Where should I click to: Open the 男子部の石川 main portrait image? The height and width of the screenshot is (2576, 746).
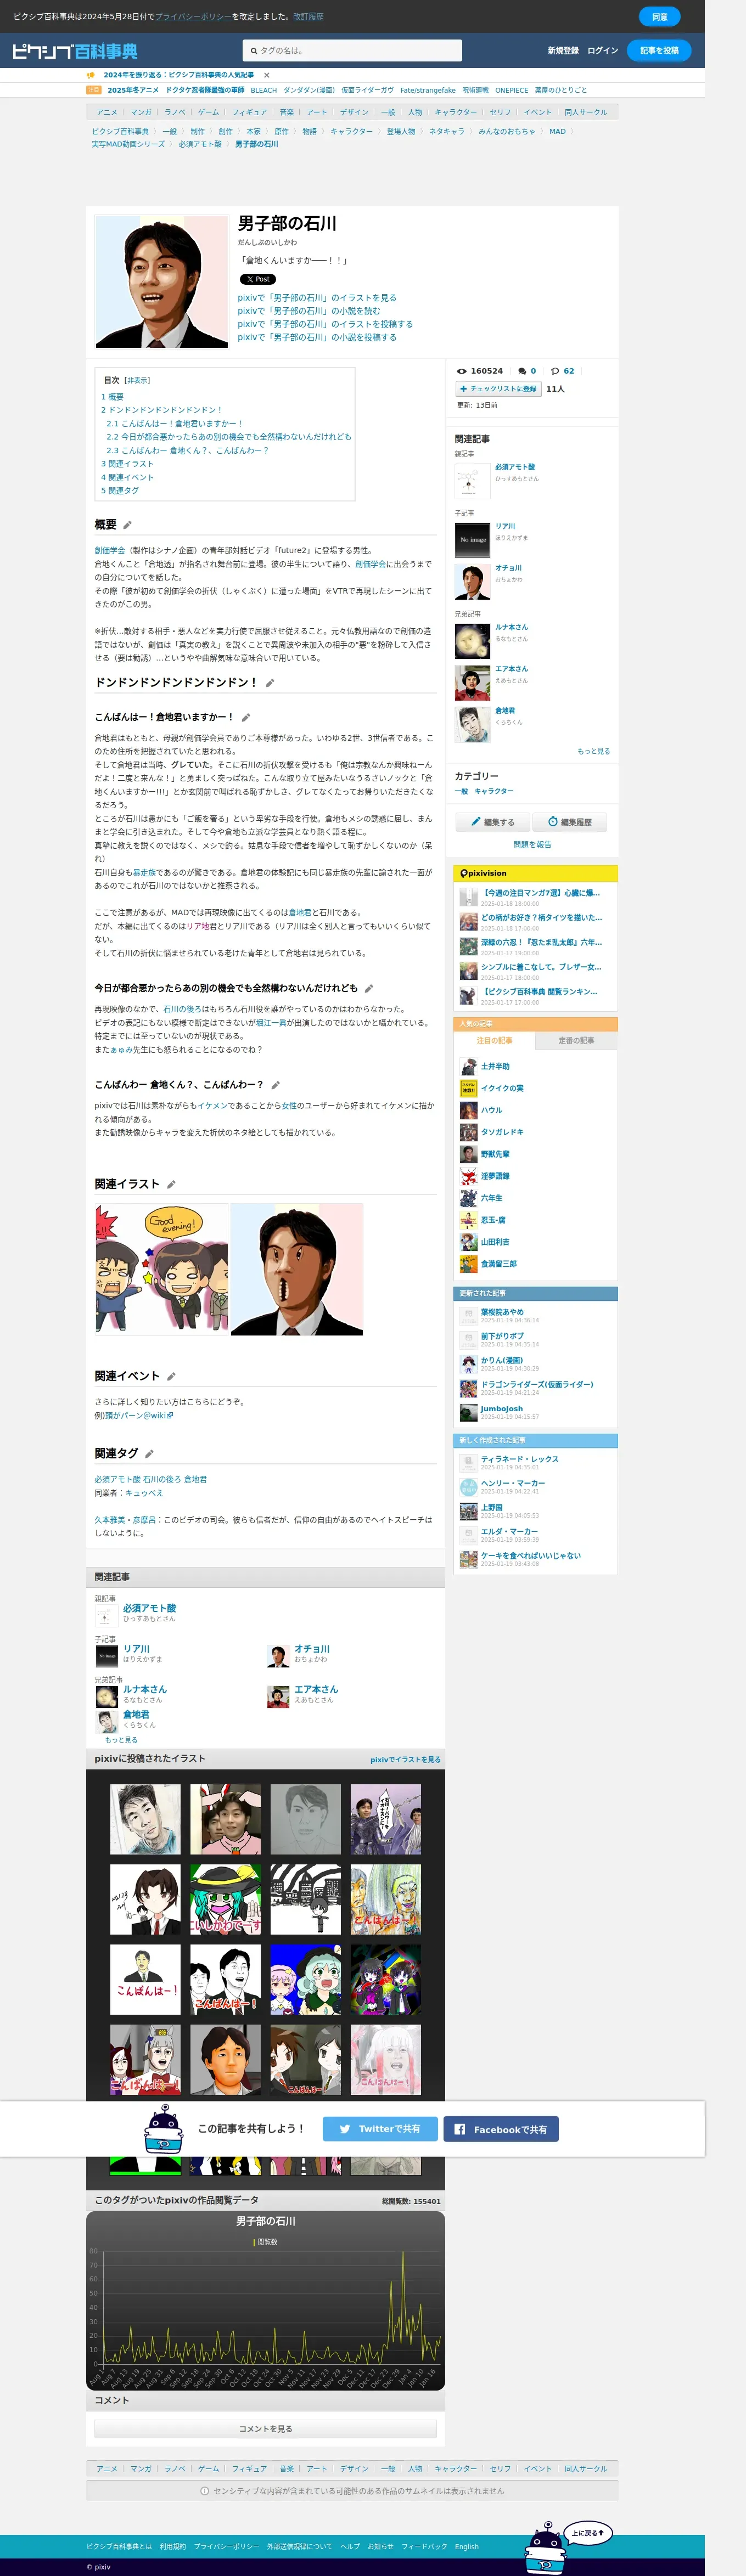[x=161, y=281]
